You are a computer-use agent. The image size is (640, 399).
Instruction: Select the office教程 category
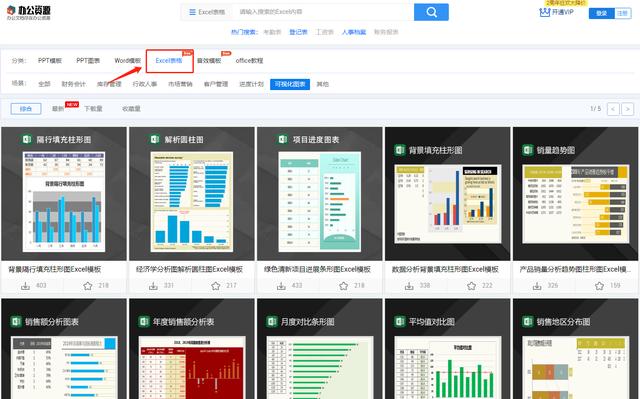tap(249, 60)
